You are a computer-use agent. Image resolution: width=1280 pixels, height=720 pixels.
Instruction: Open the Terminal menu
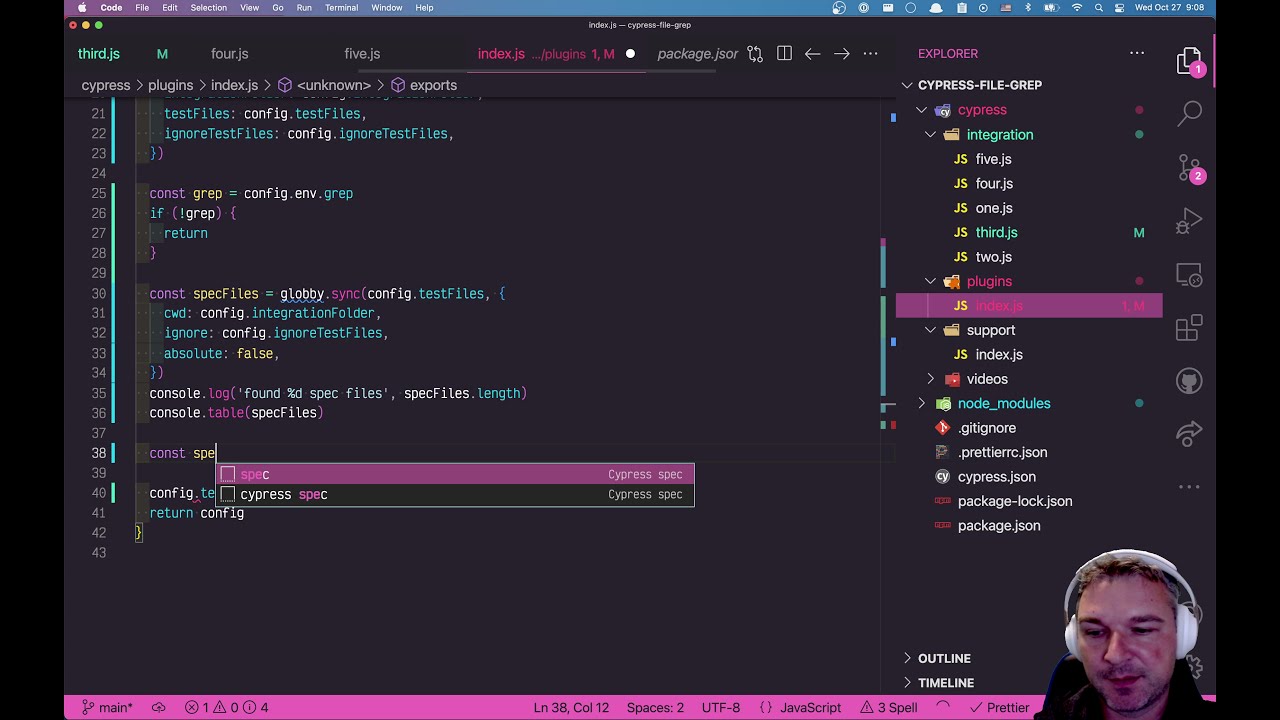tap(341, 8)
